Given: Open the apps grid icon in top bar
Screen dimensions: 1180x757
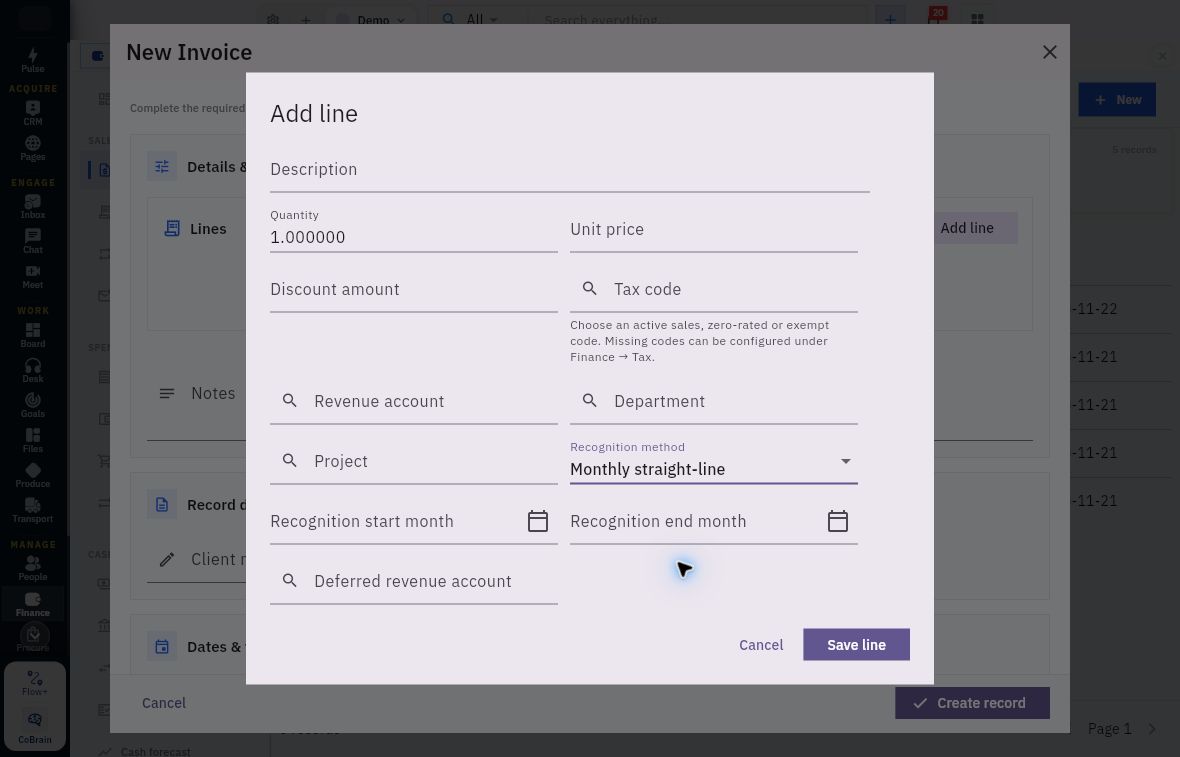Looking at the screenshot, I should pos(977,20).
